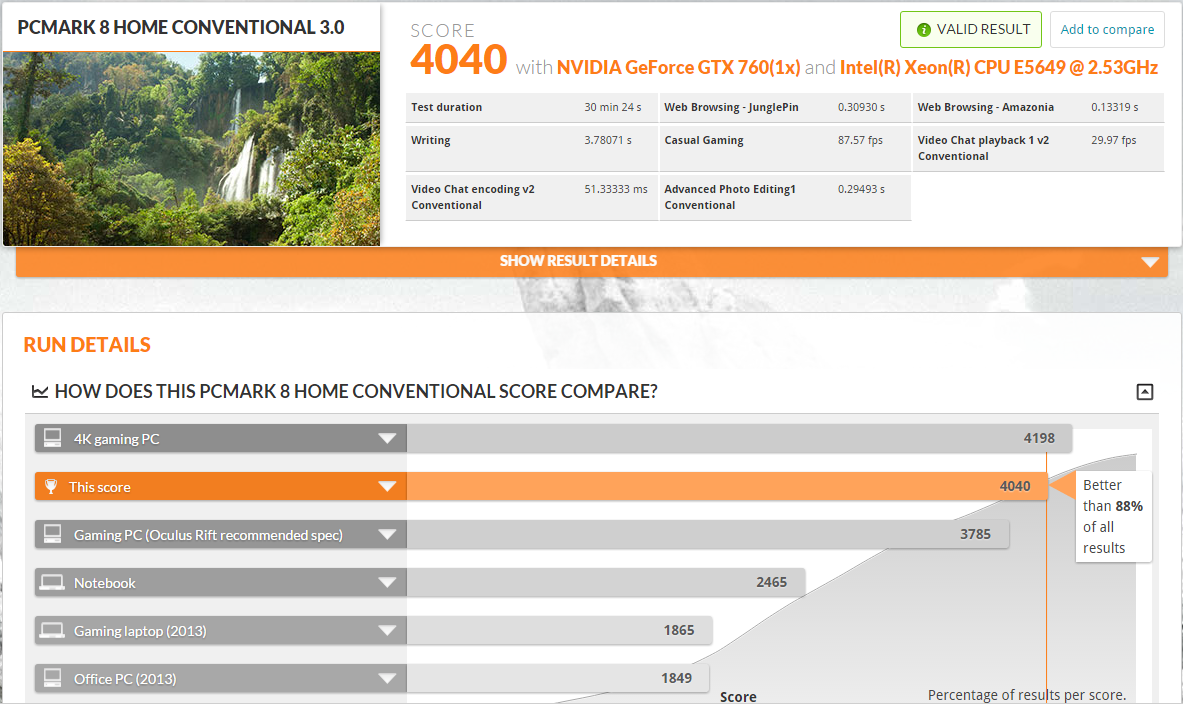The width and height of the screenshot is (1183, 704).
Task: Click the '51.33333 ms' value
Action: 616,189
